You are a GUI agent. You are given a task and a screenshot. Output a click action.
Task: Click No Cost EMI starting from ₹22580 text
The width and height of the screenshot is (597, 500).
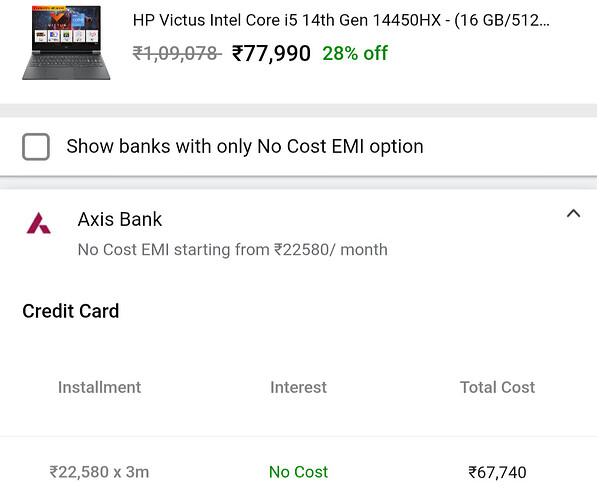(x=233, y=250)
